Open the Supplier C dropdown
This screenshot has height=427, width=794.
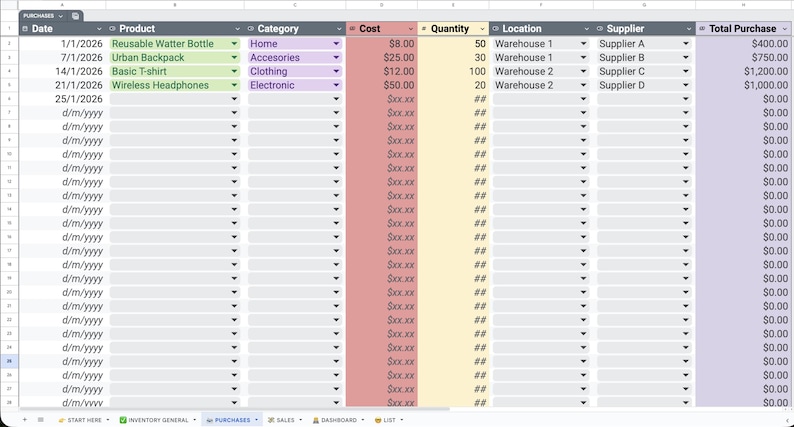tap(686, 71)
